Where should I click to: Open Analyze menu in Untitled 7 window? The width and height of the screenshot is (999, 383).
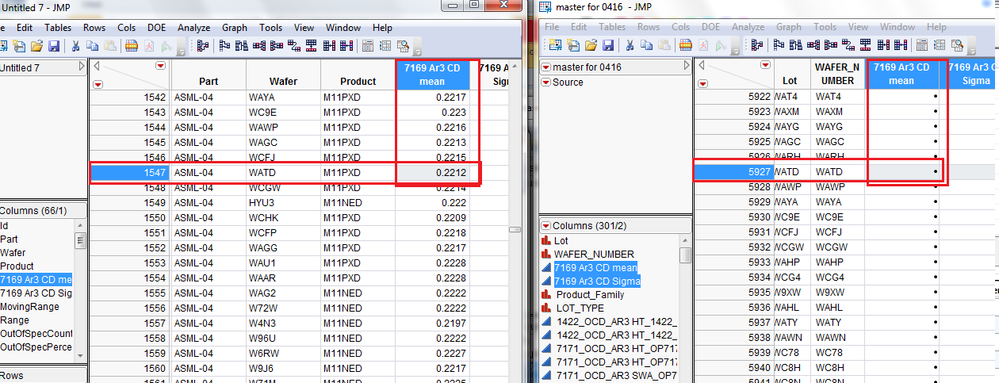(x=194, y=27)
